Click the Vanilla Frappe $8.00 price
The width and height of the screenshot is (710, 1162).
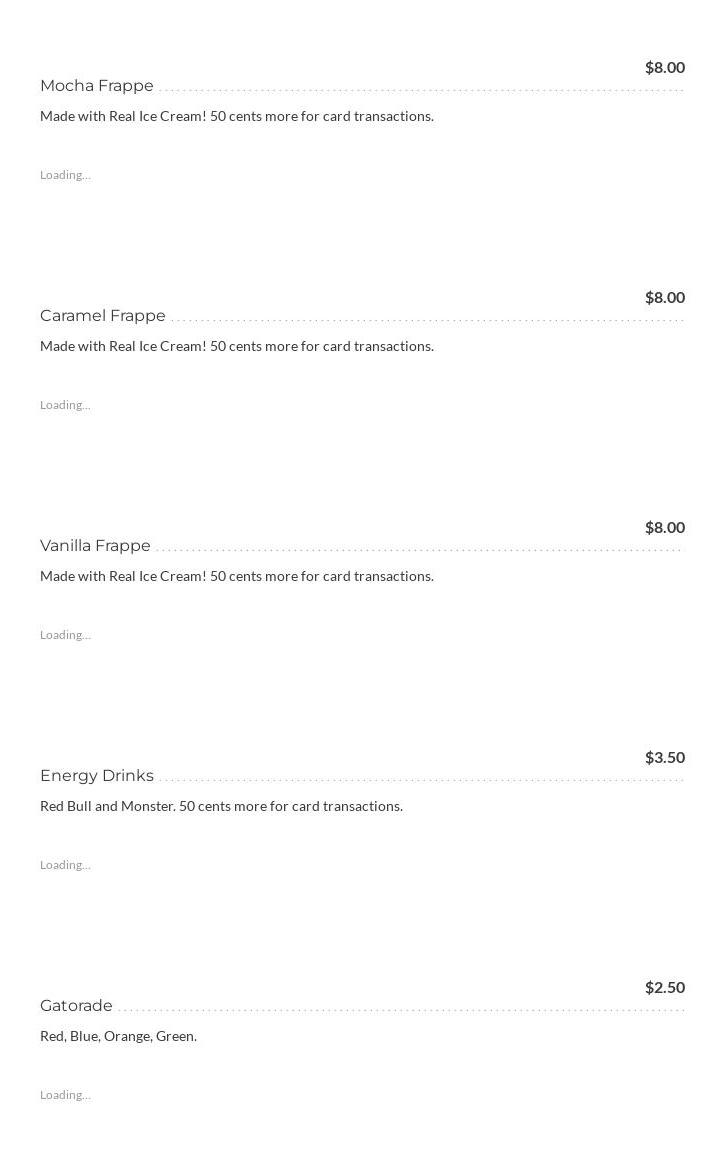pyautogui.click(x=664, y=528)
